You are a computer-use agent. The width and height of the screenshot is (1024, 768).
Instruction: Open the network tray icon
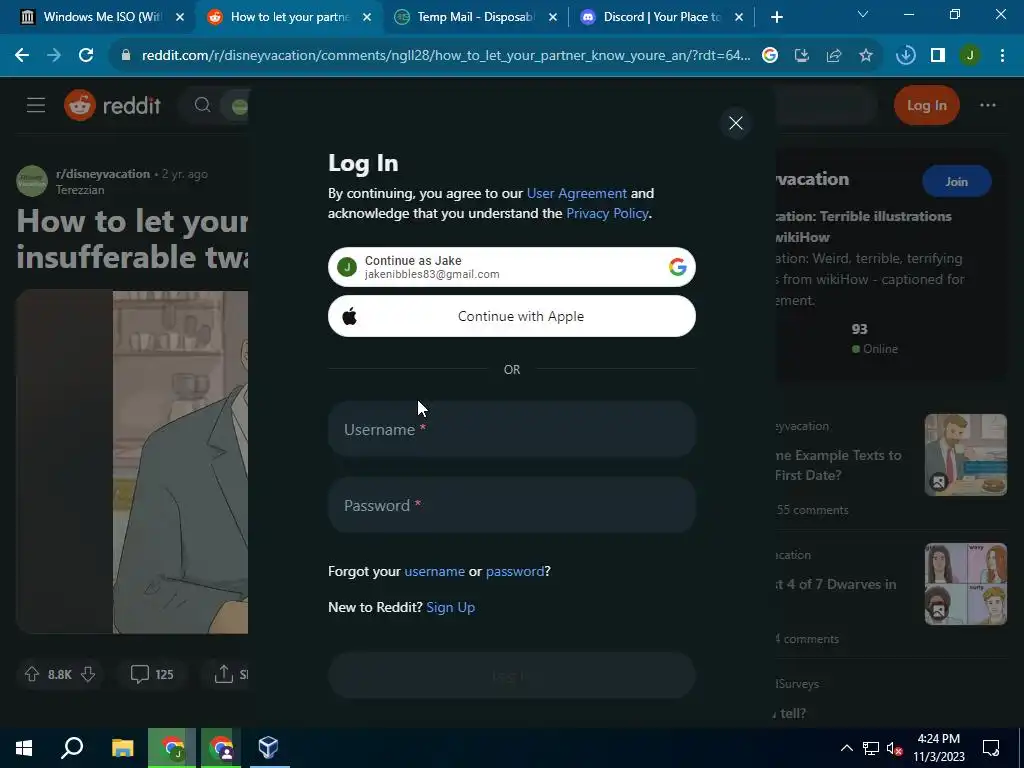point(871,748)
